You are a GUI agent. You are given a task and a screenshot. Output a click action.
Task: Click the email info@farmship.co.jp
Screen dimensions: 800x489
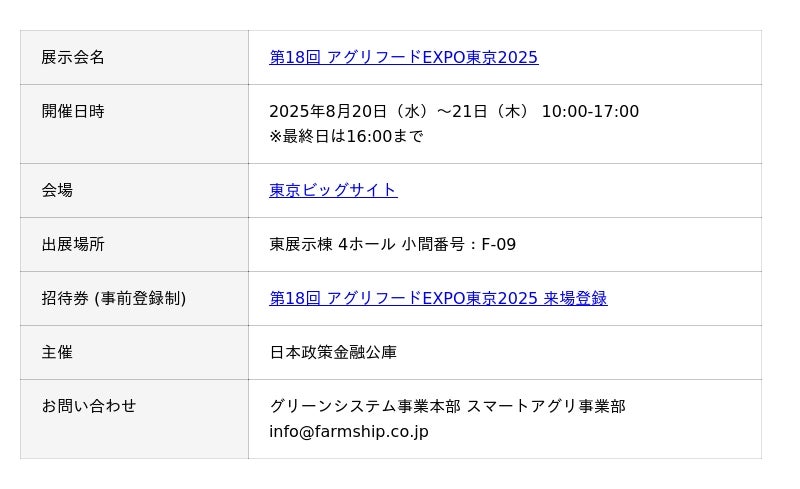pos(349,432)
